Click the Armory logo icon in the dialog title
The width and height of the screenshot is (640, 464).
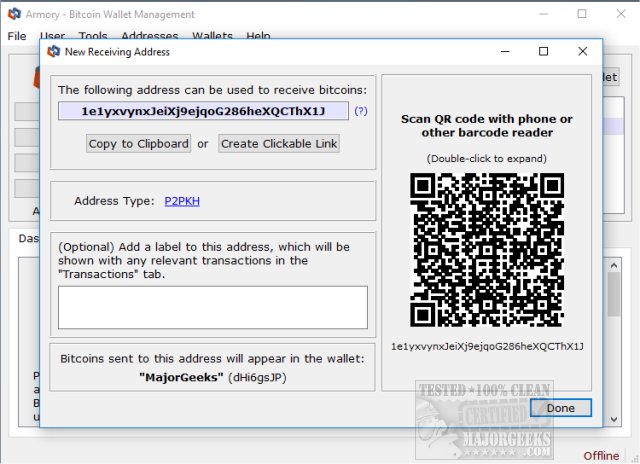54,51
